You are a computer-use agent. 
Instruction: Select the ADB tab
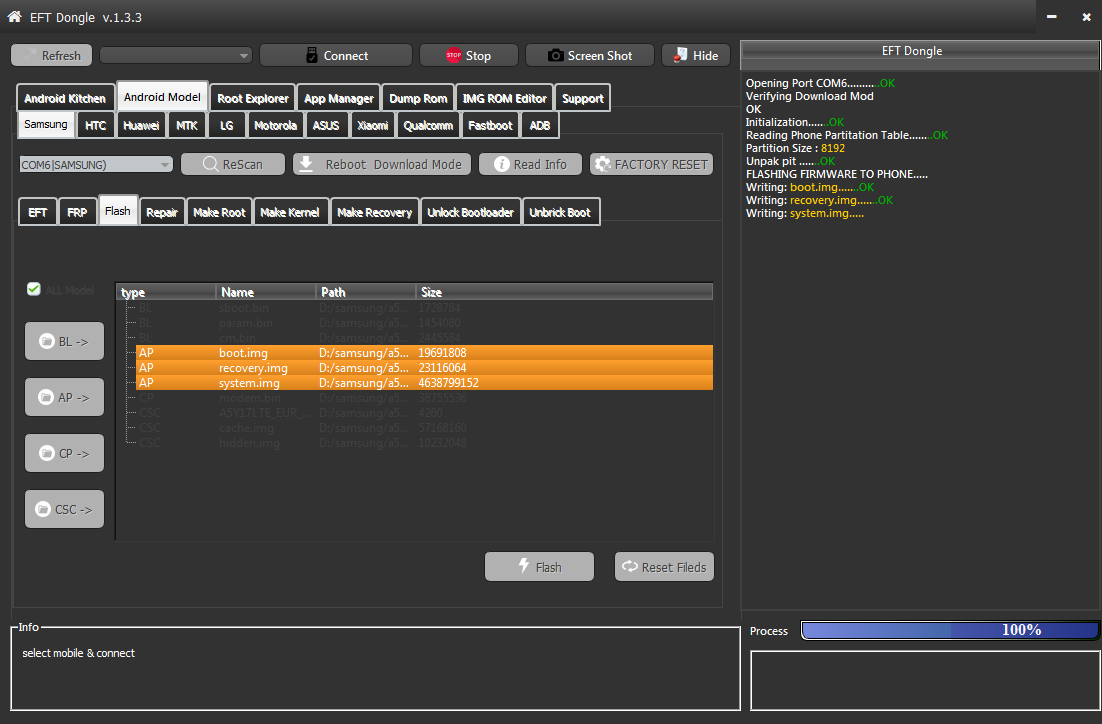click(540, 126)
